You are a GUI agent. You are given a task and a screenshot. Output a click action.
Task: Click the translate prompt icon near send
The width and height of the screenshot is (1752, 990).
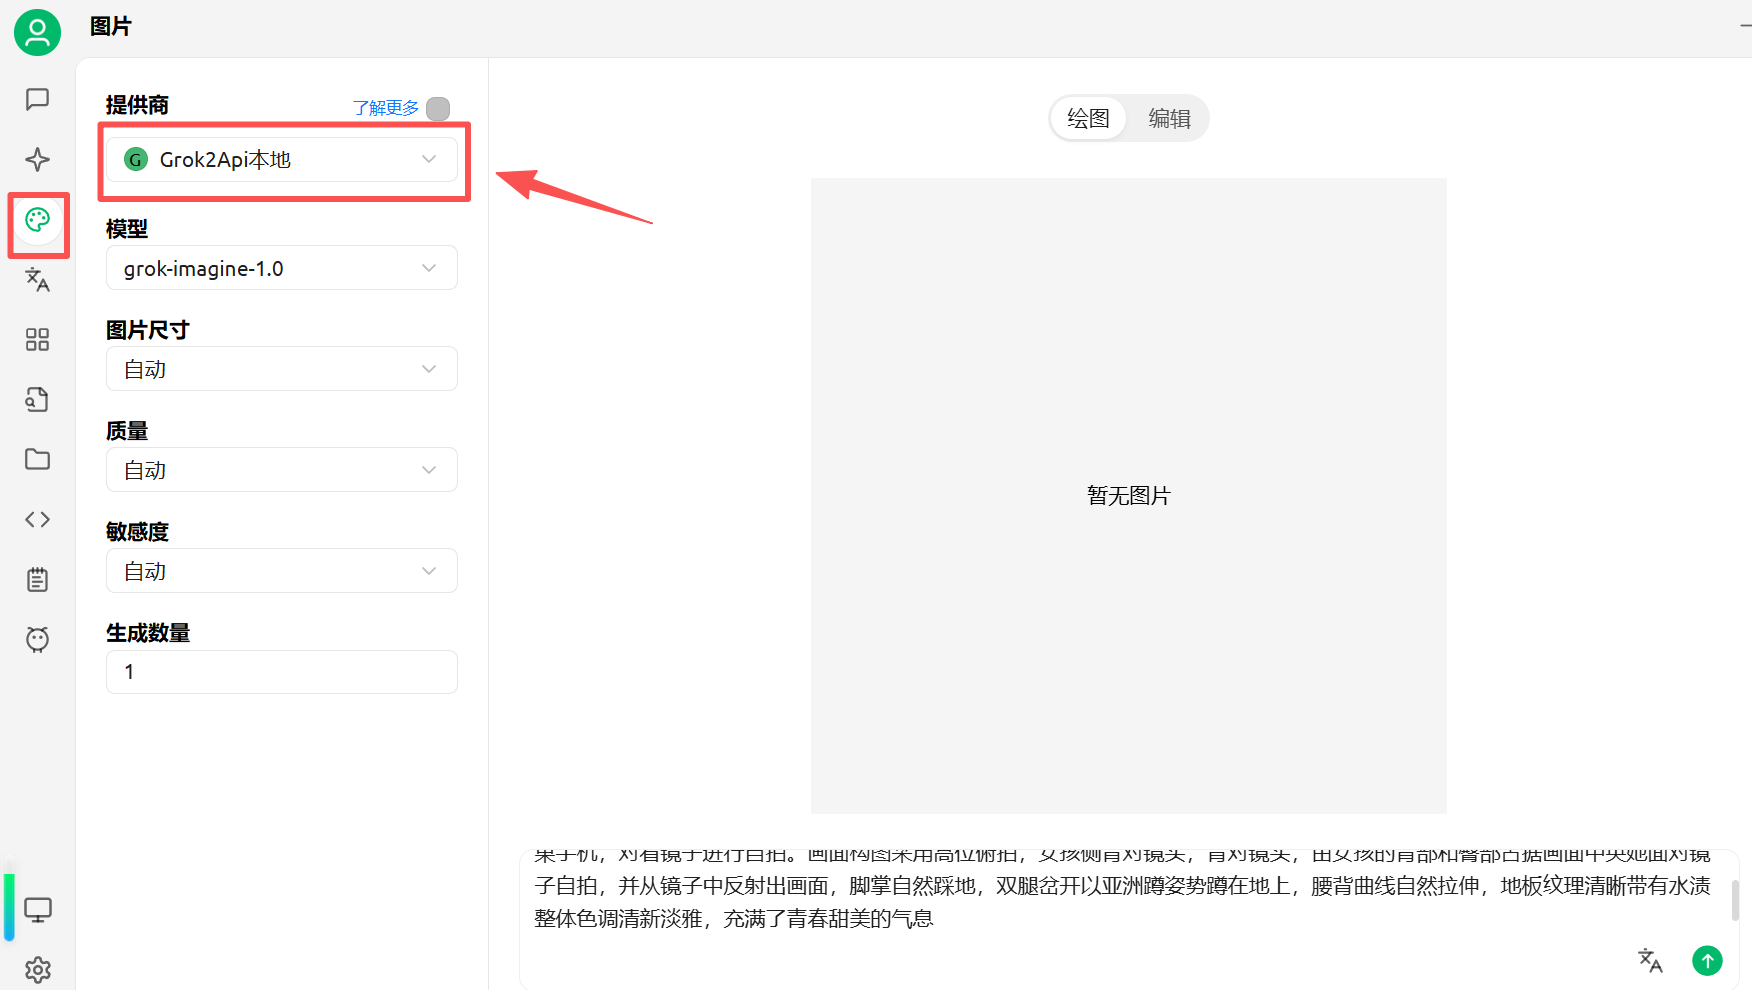tap(1650, 960)
